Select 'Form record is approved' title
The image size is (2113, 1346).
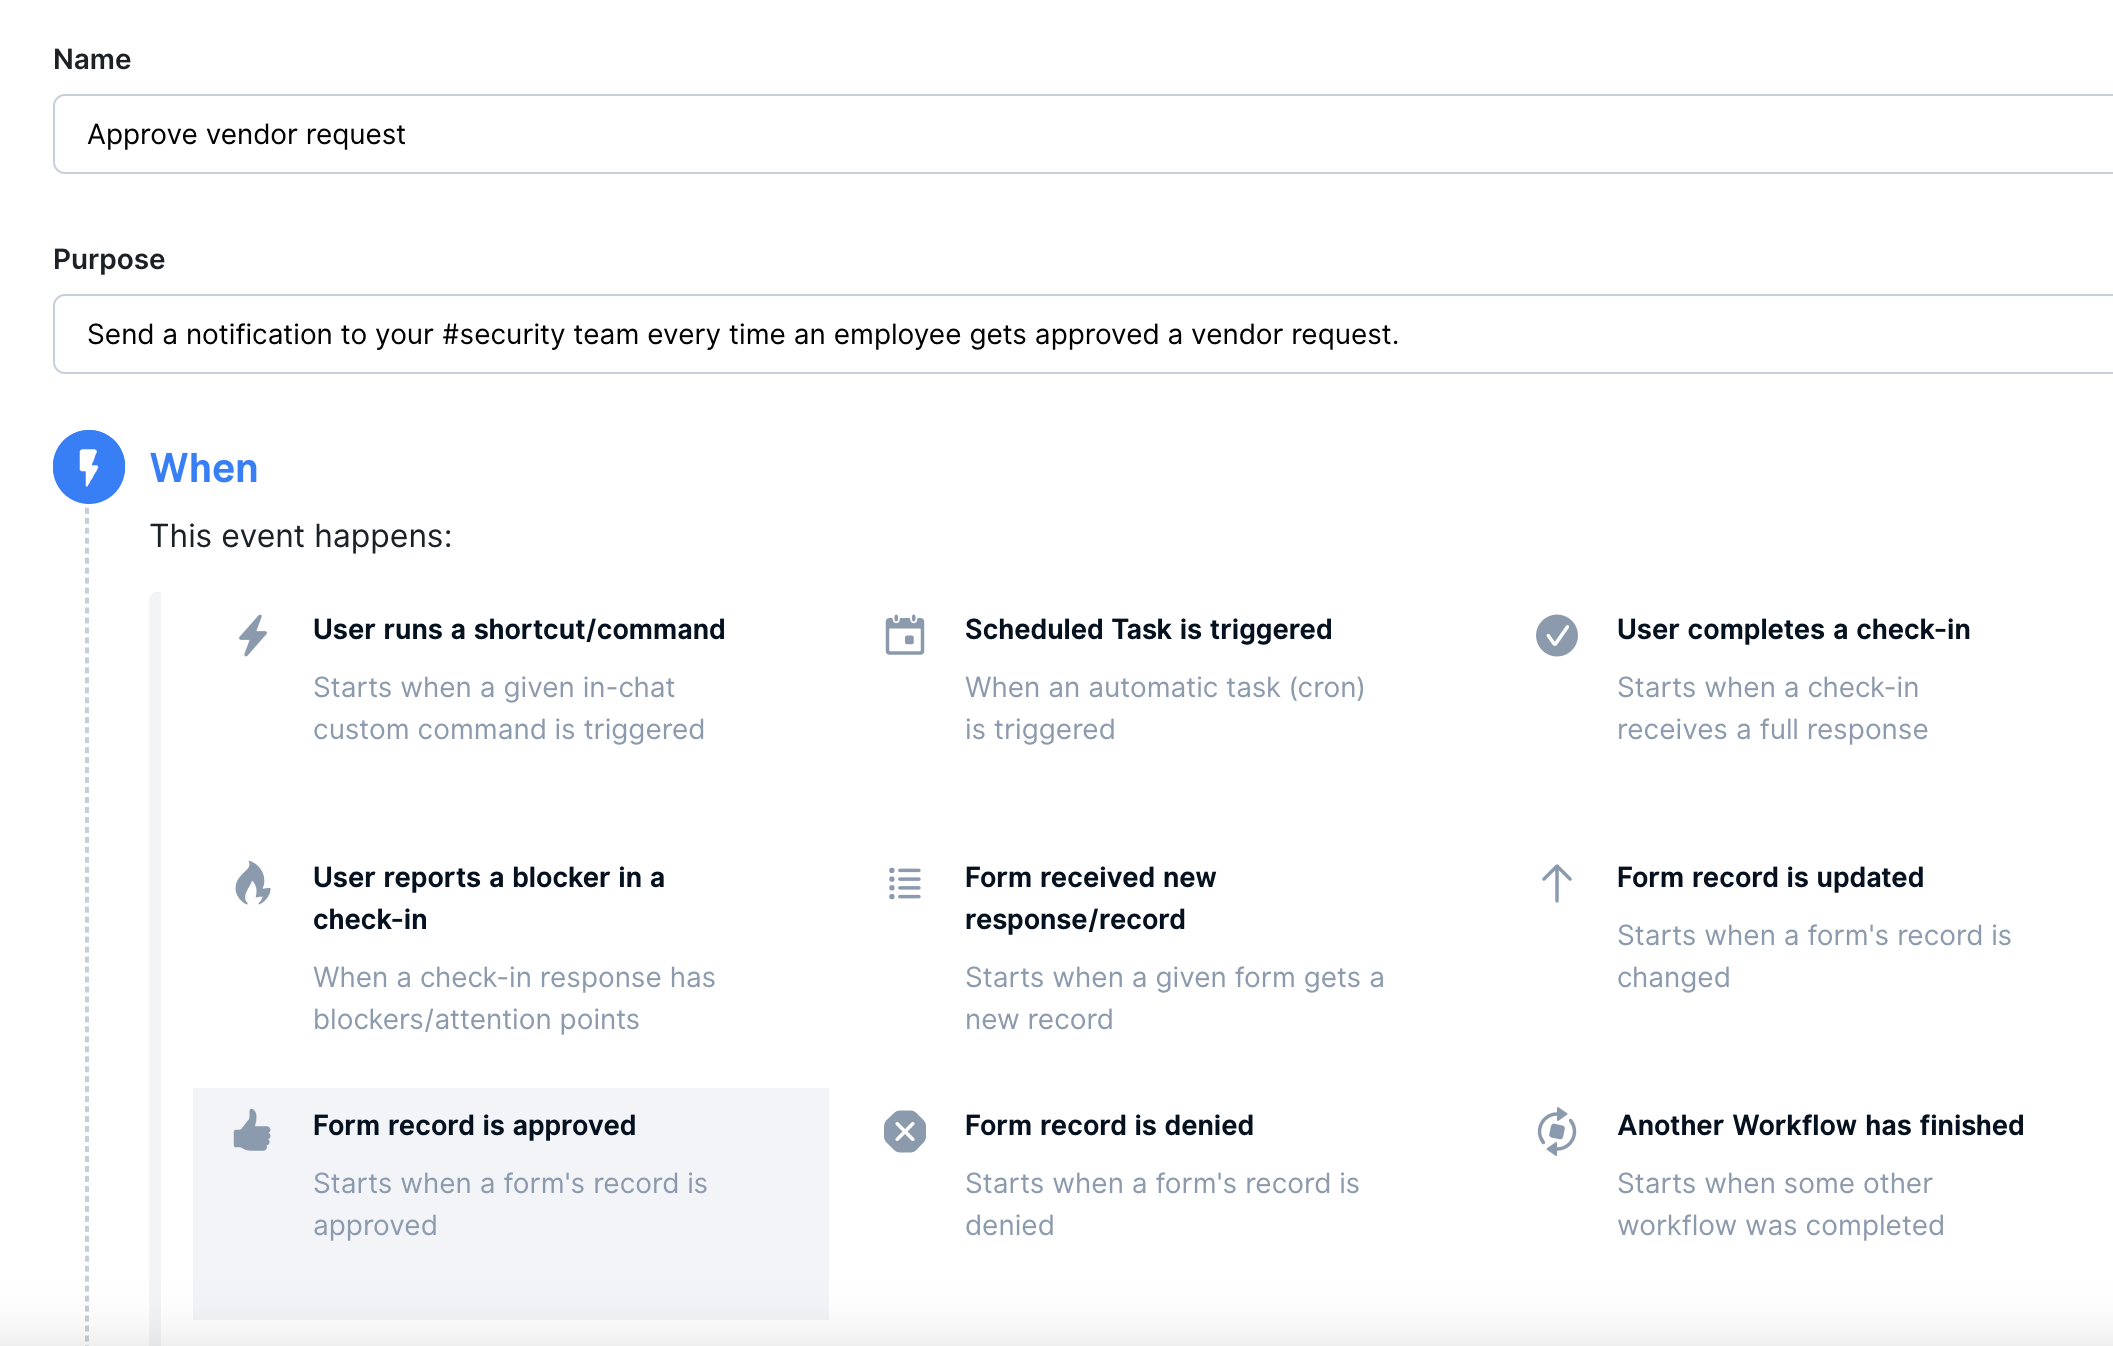point(474,1125)
